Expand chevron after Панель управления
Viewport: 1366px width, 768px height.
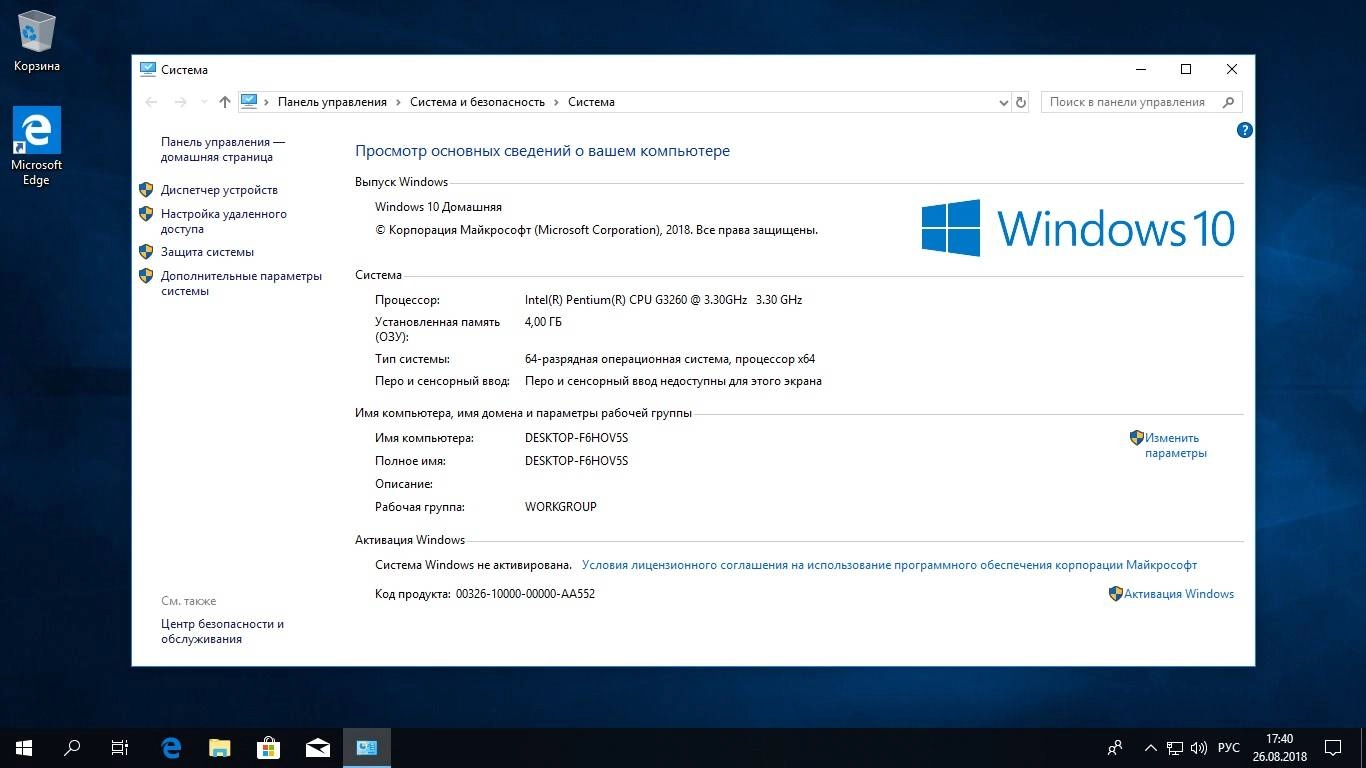(x=398, y=102)
